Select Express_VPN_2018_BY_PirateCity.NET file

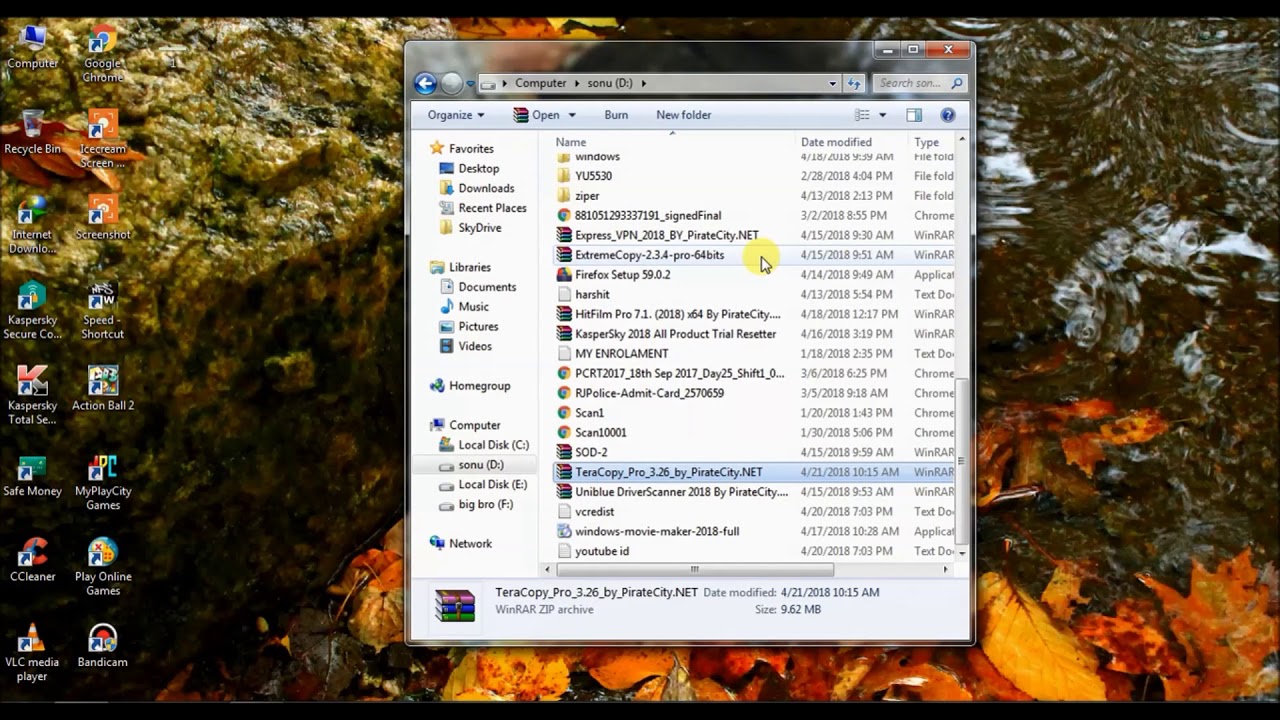667,235
